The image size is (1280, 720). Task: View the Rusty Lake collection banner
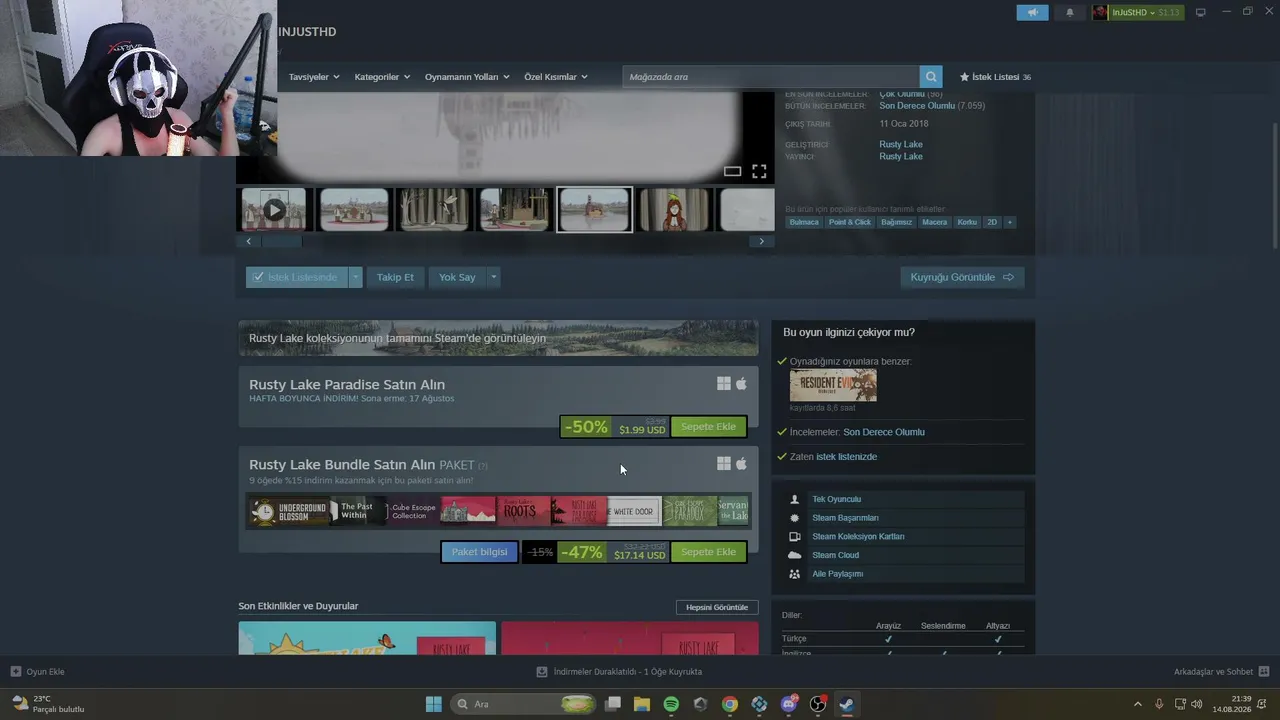(498, 338)
